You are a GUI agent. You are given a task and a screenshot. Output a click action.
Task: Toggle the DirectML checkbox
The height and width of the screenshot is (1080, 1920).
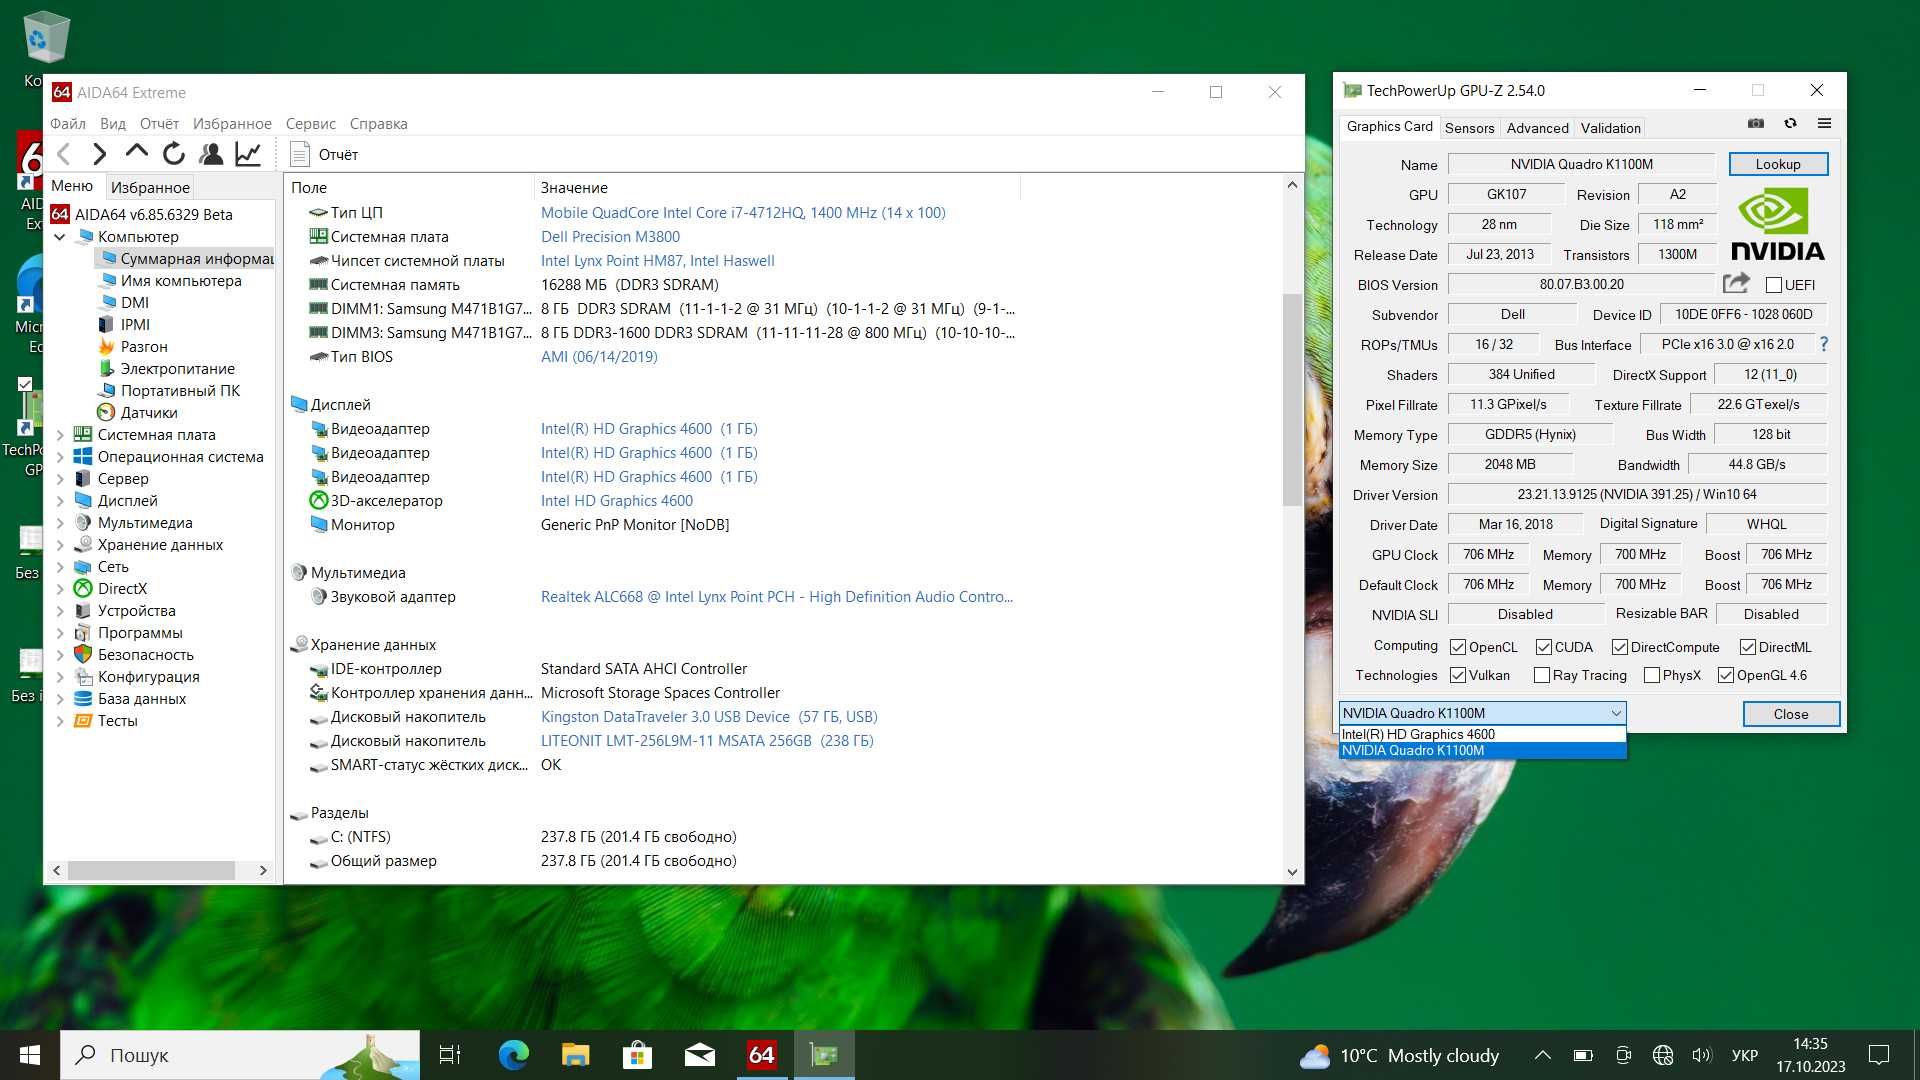pyautogui.click(x=1748, y=647)
